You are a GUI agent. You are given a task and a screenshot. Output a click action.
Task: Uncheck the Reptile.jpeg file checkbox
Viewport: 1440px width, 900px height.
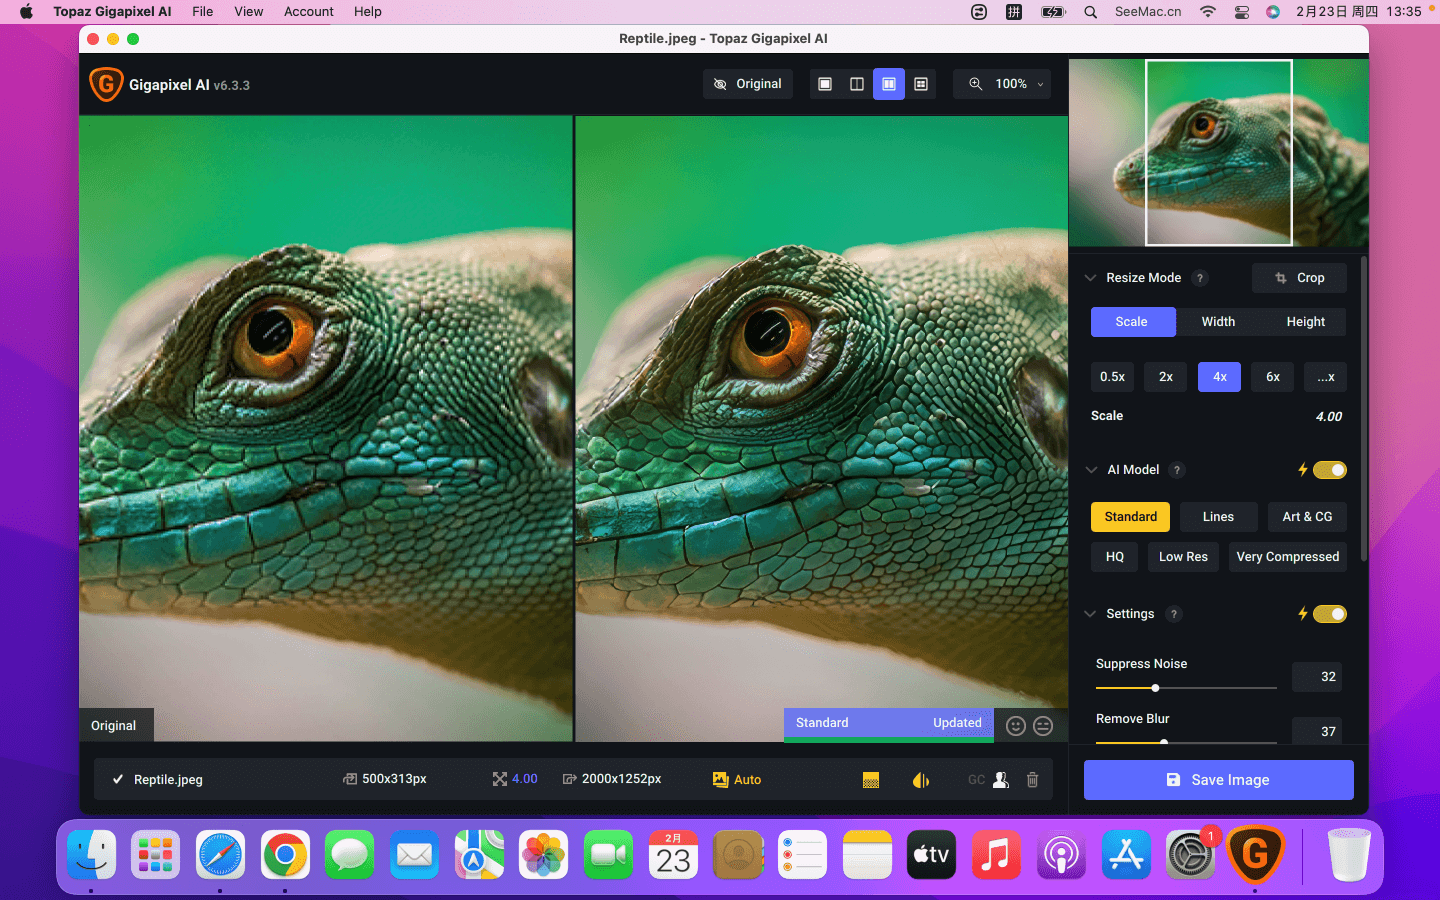[x=118, y=780]
